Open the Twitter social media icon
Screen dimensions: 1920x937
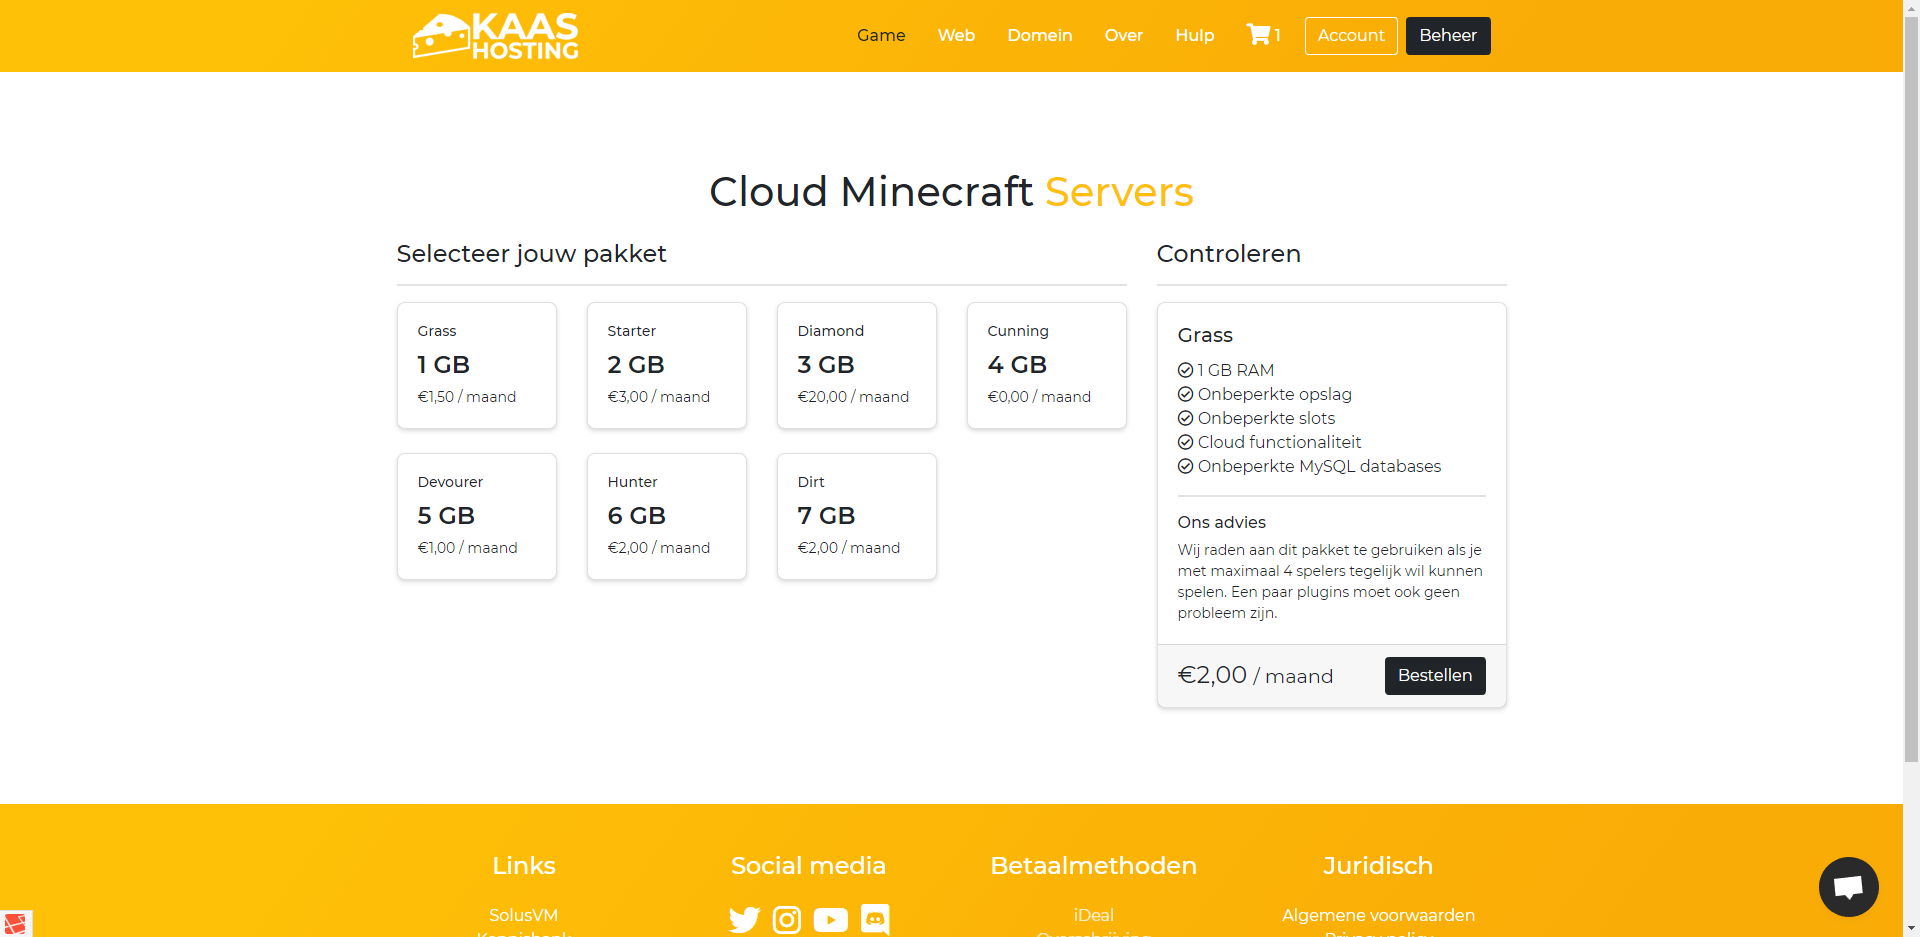[744, 919]
